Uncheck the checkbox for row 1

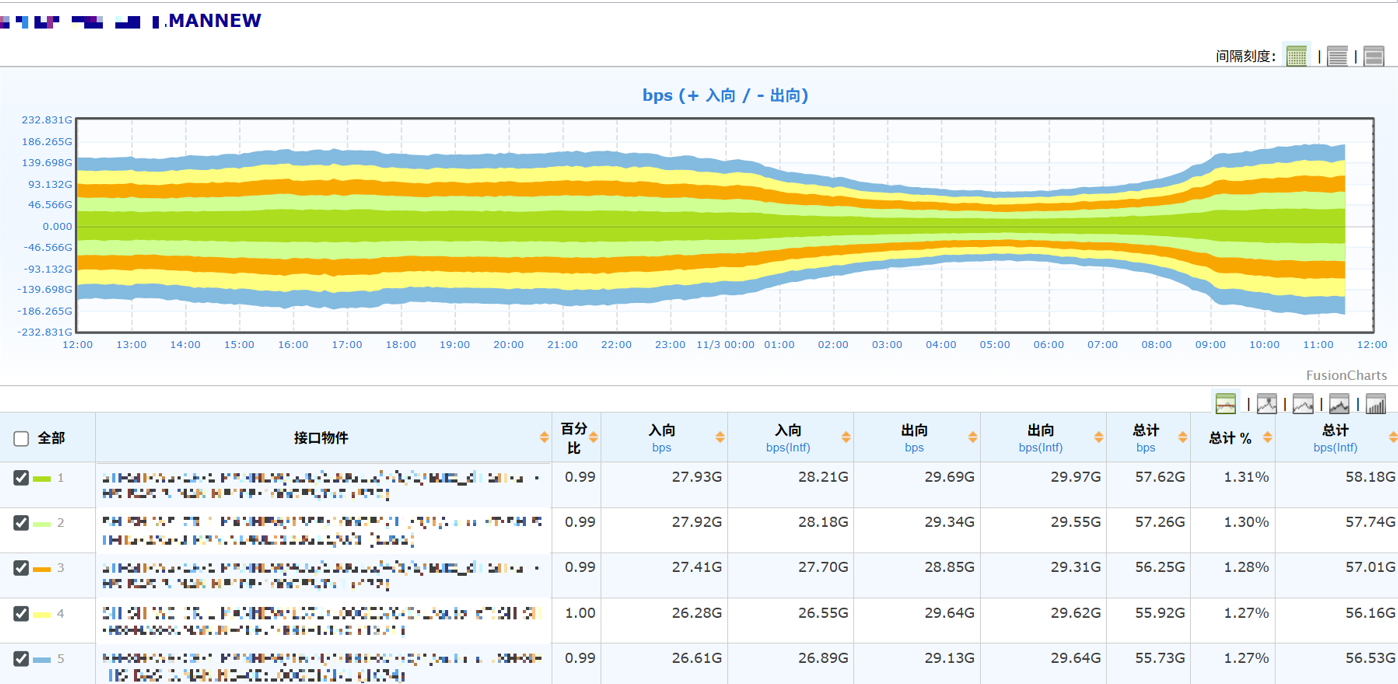[x=21, y=478]
